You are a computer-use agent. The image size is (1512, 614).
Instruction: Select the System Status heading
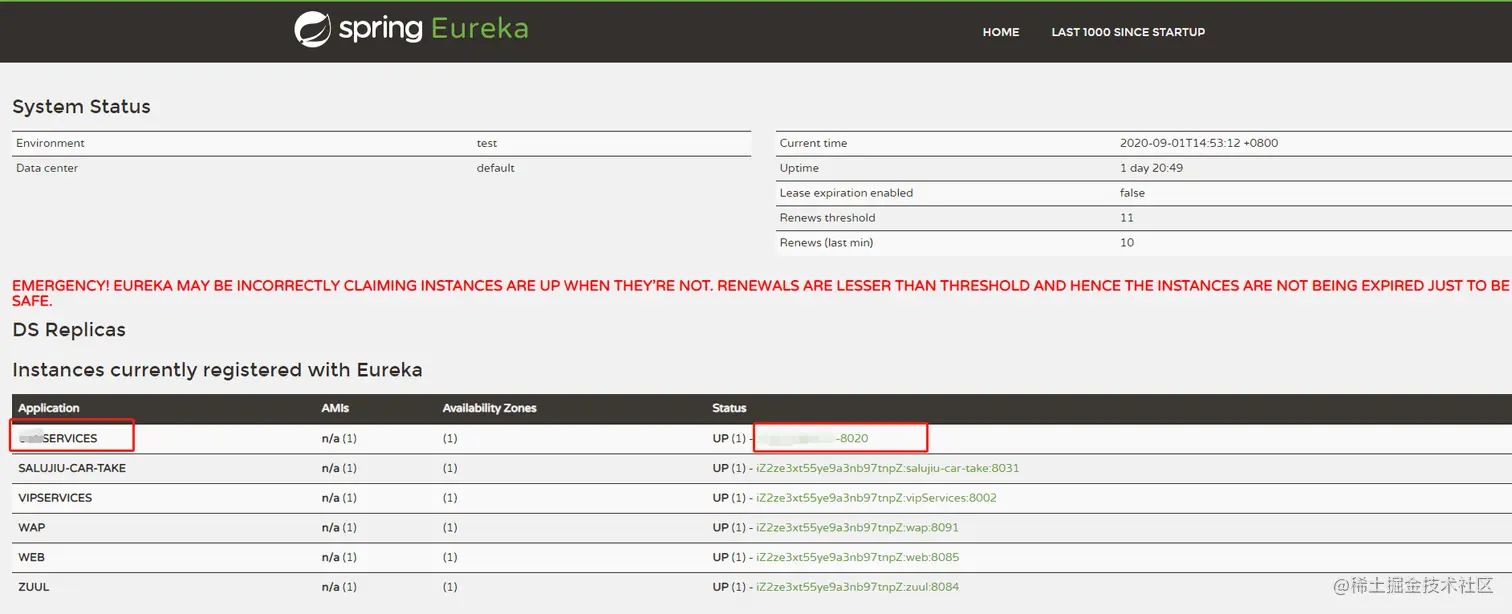[x=81, y=107]
